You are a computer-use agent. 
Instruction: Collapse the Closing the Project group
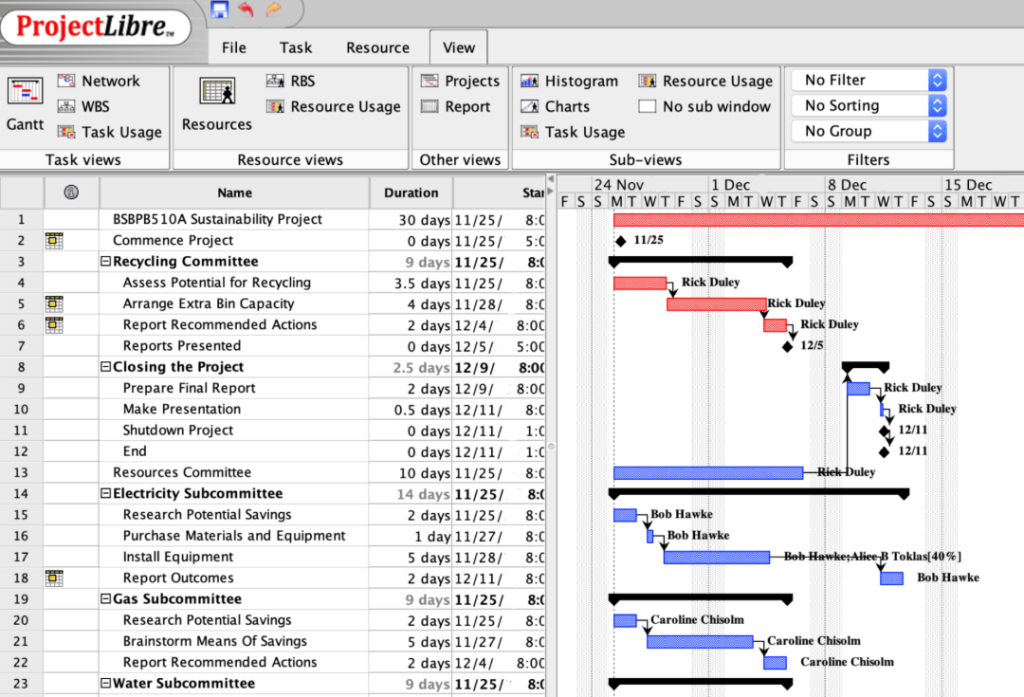coord(105,367)
